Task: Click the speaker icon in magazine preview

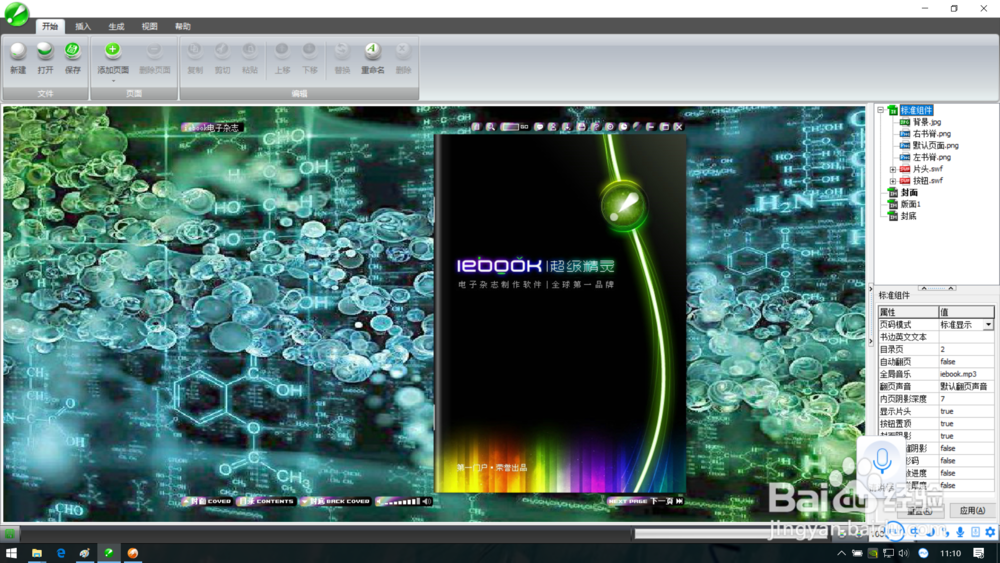Action: pyautogui.click(x=427, y=501)
